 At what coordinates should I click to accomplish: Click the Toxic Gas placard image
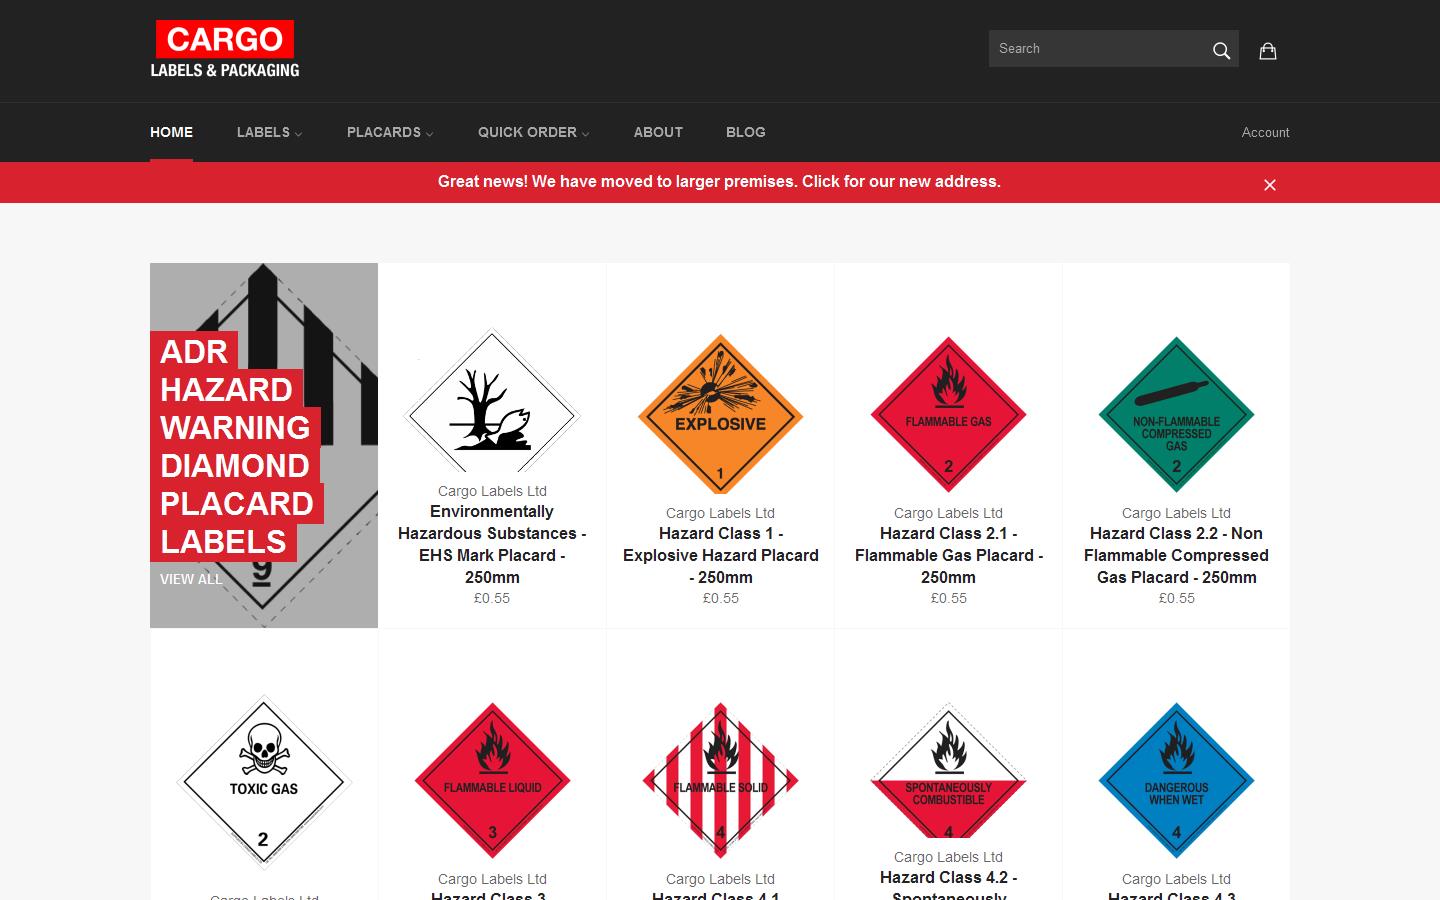pos(263,781)
